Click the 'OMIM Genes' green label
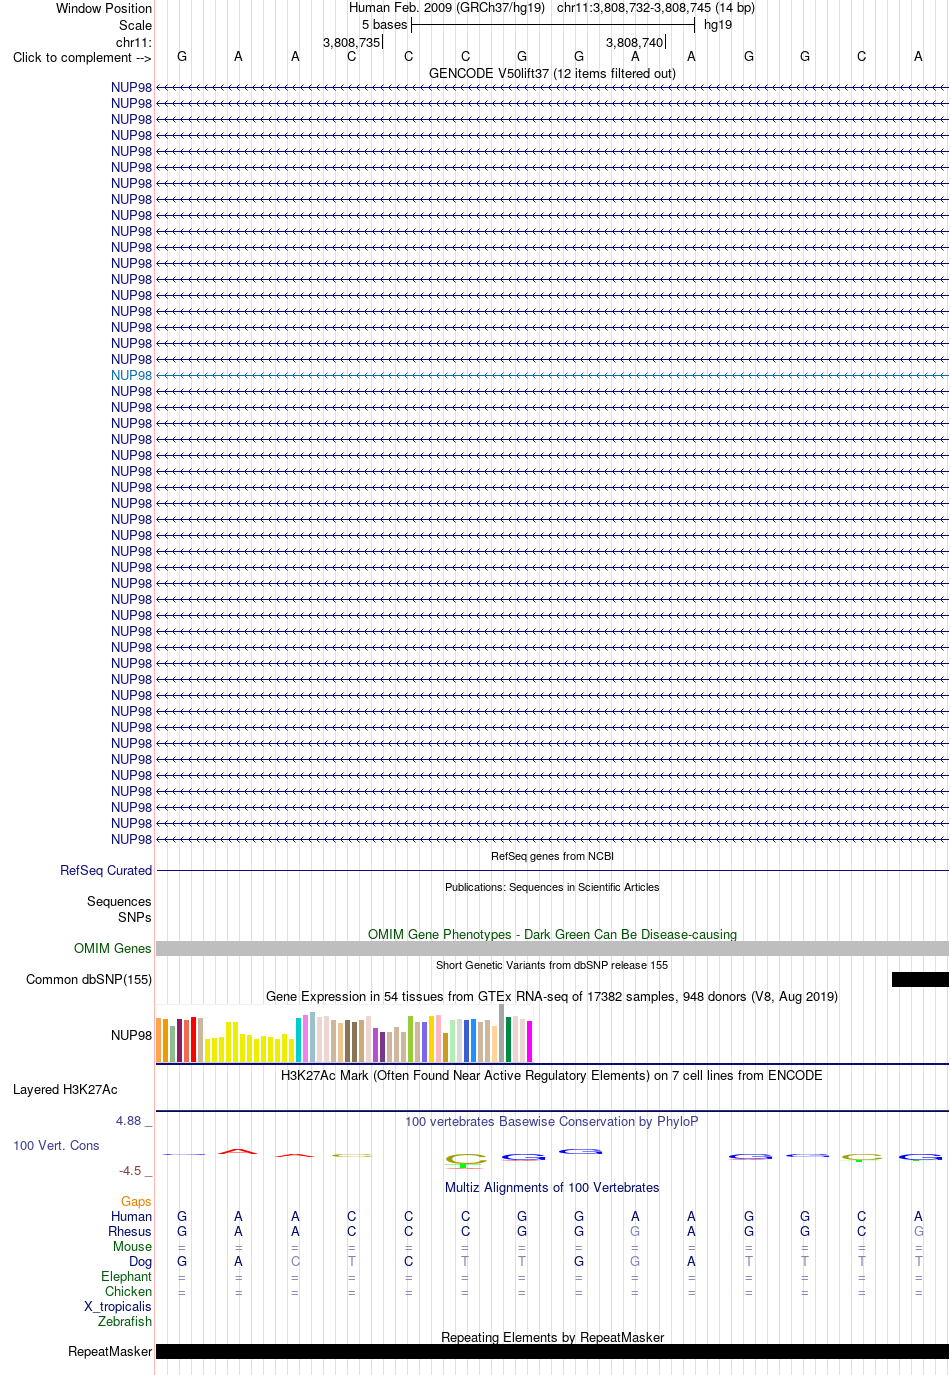The image size is (950, 1375). [113, 948]
